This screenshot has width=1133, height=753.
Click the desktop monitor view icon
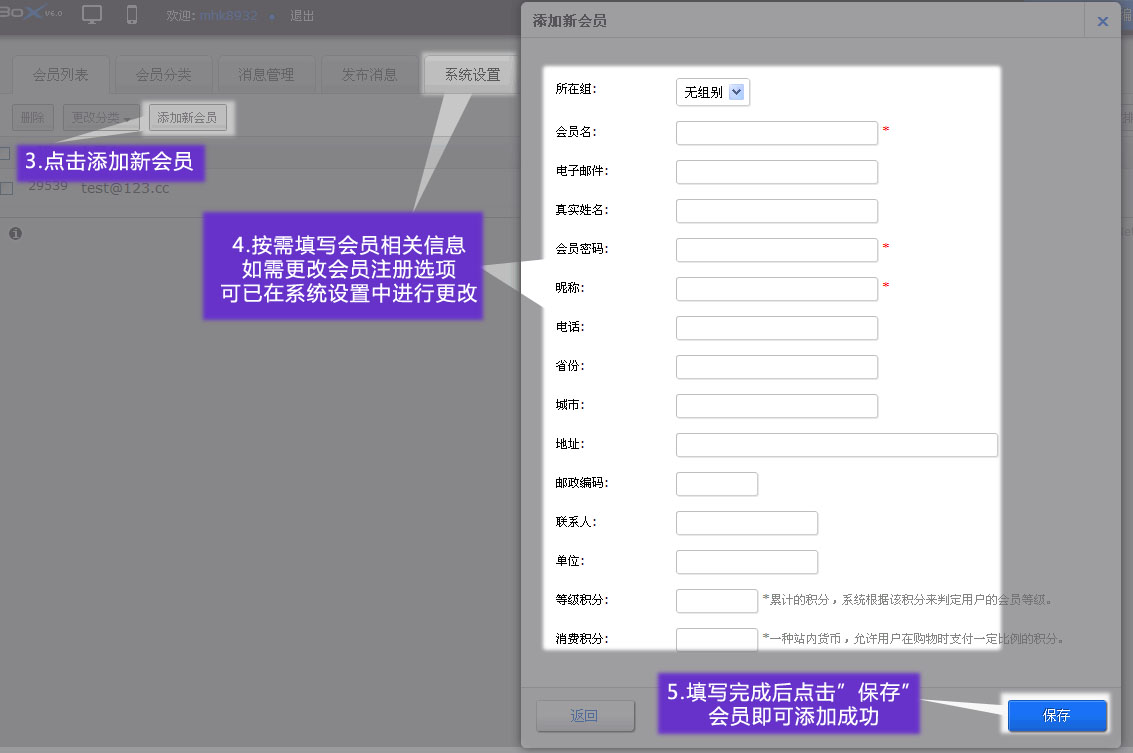(92, 15)
